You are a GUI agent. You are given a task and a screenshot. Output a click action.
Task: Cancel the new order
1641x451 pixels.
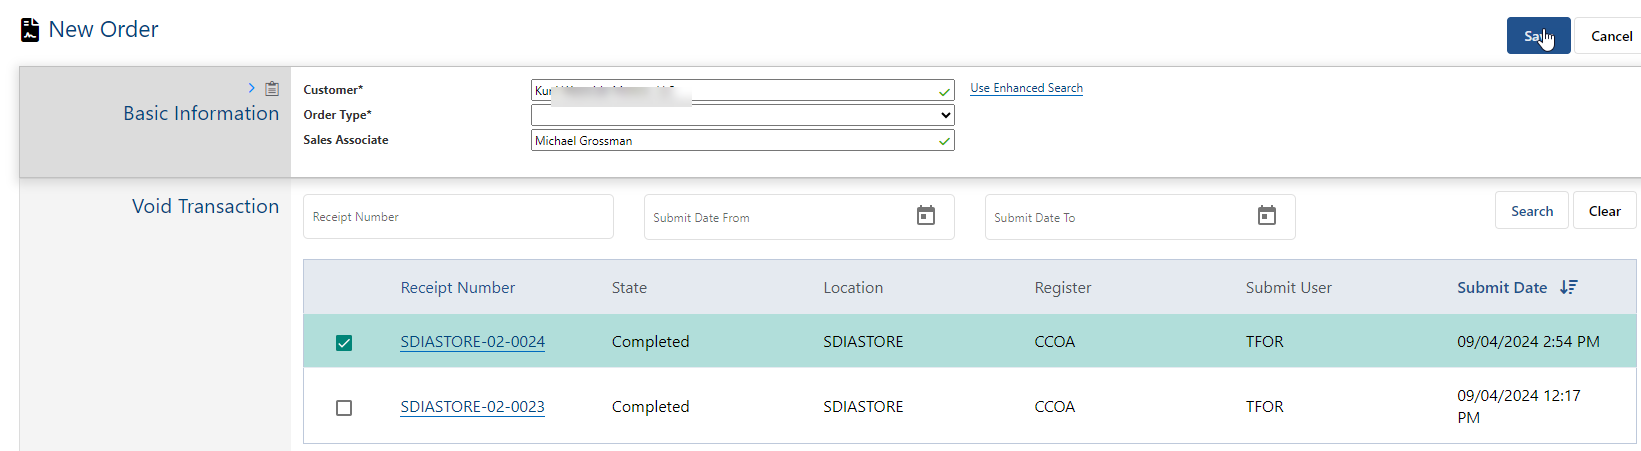pyautogui.click(x=1611, y=36)
